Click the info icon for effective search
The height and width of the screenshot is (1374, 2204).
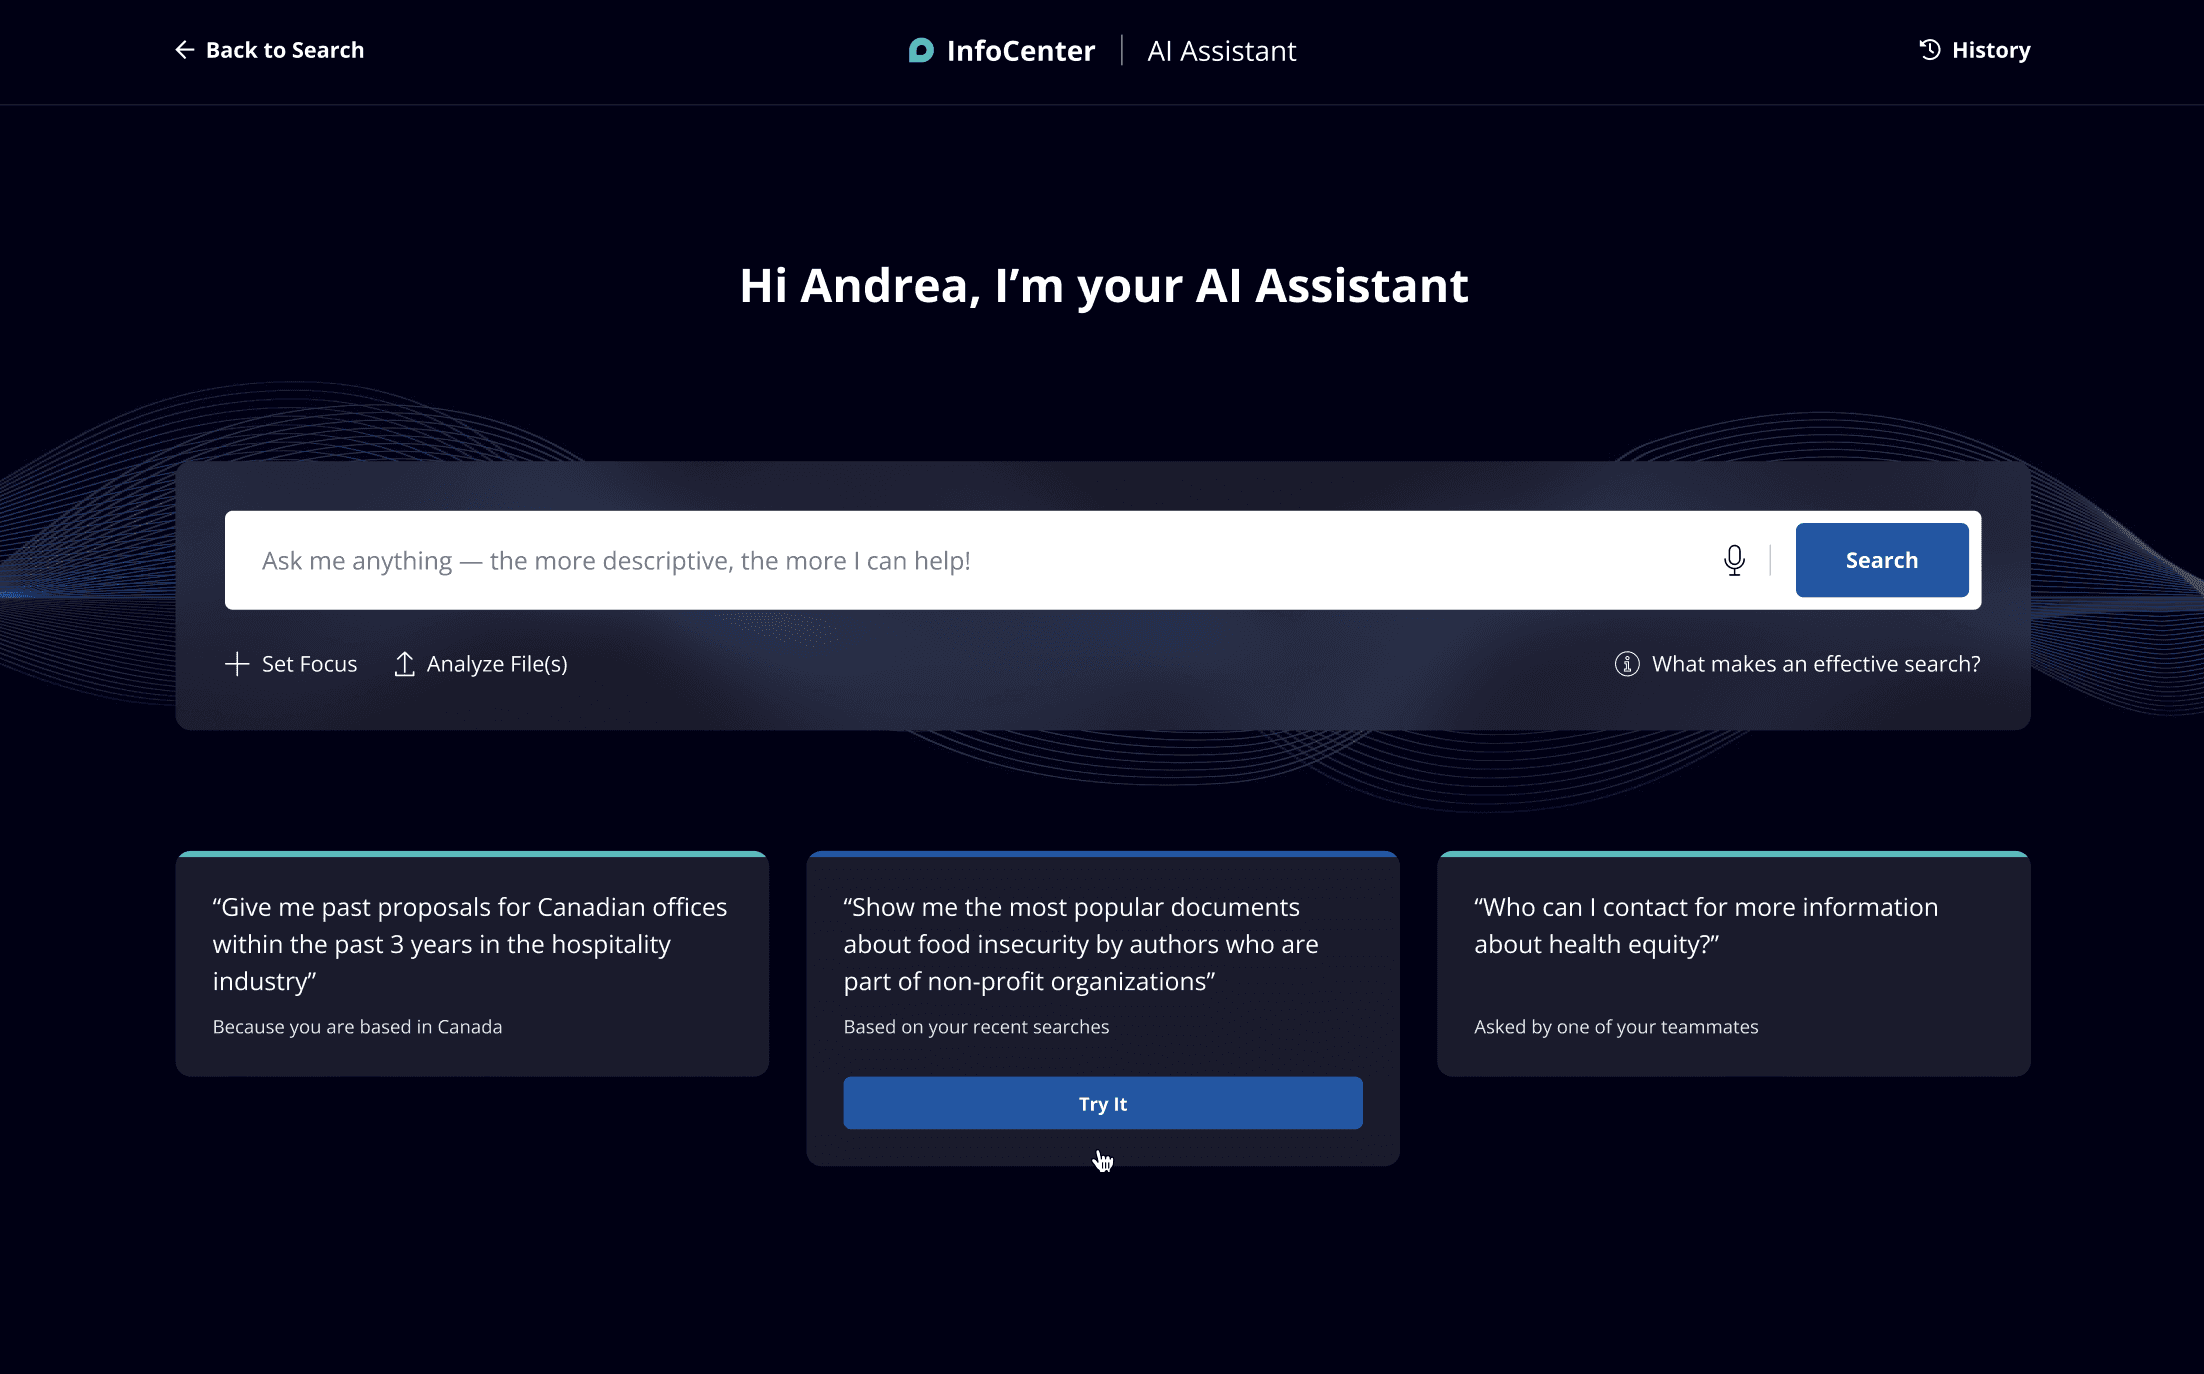point(1627,664)
